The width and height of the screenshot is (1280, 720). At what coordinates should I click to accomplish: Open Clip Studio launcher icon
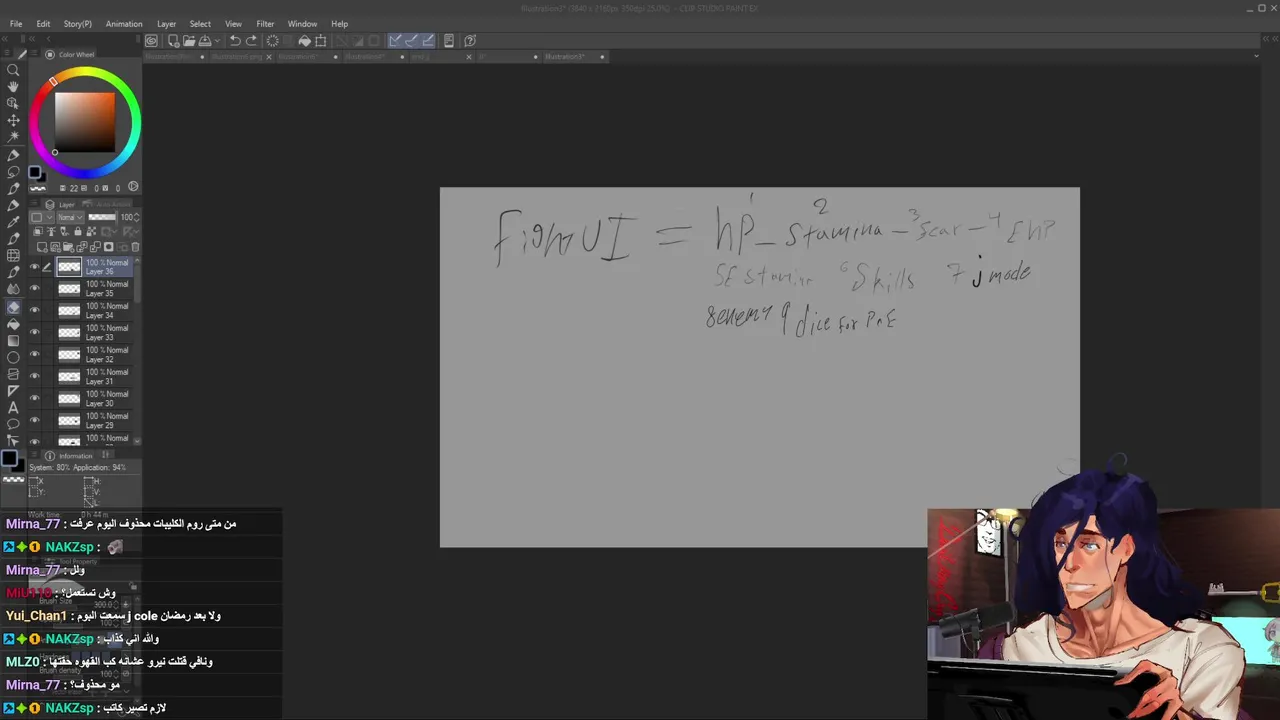tap(151, 41)
